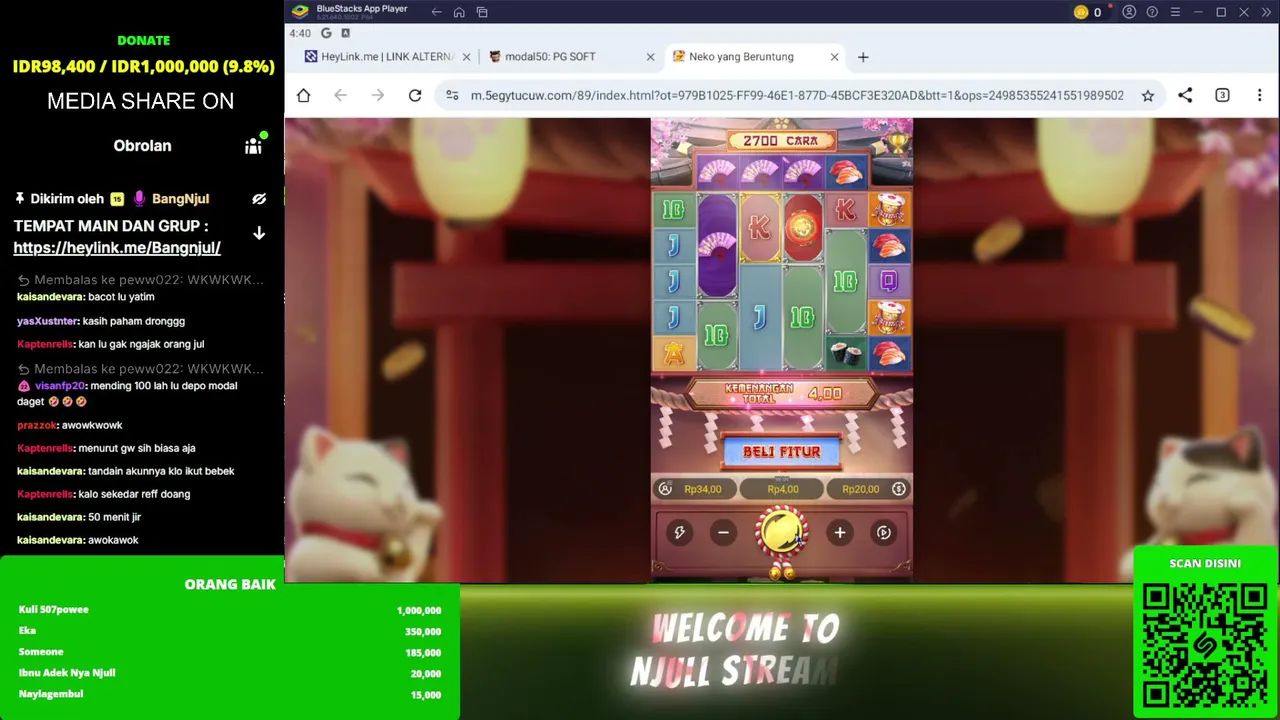Open the heylink.me/Bangnjul link
The width and height of the screenshot is (1280, 720).
point(117,247)
